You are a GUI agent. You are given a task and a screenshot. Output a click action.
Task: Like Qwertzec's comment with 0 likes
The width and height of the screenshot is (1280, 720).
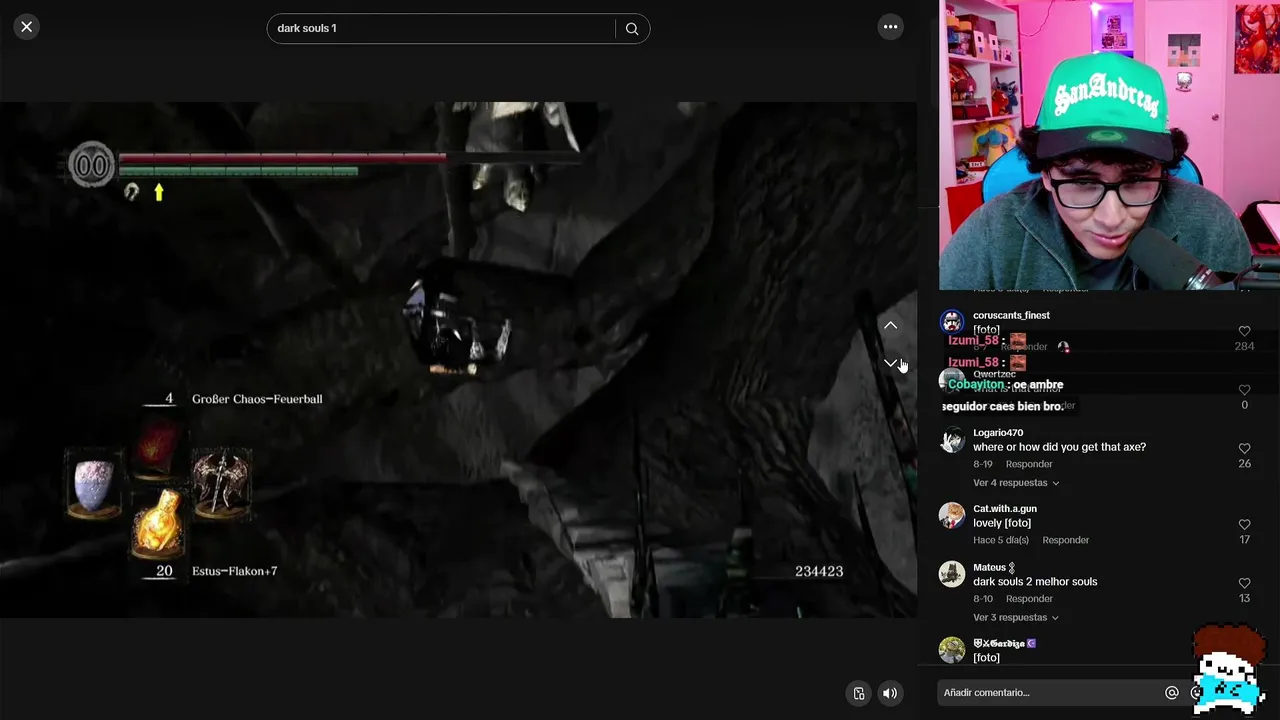tap(1244, 390)
